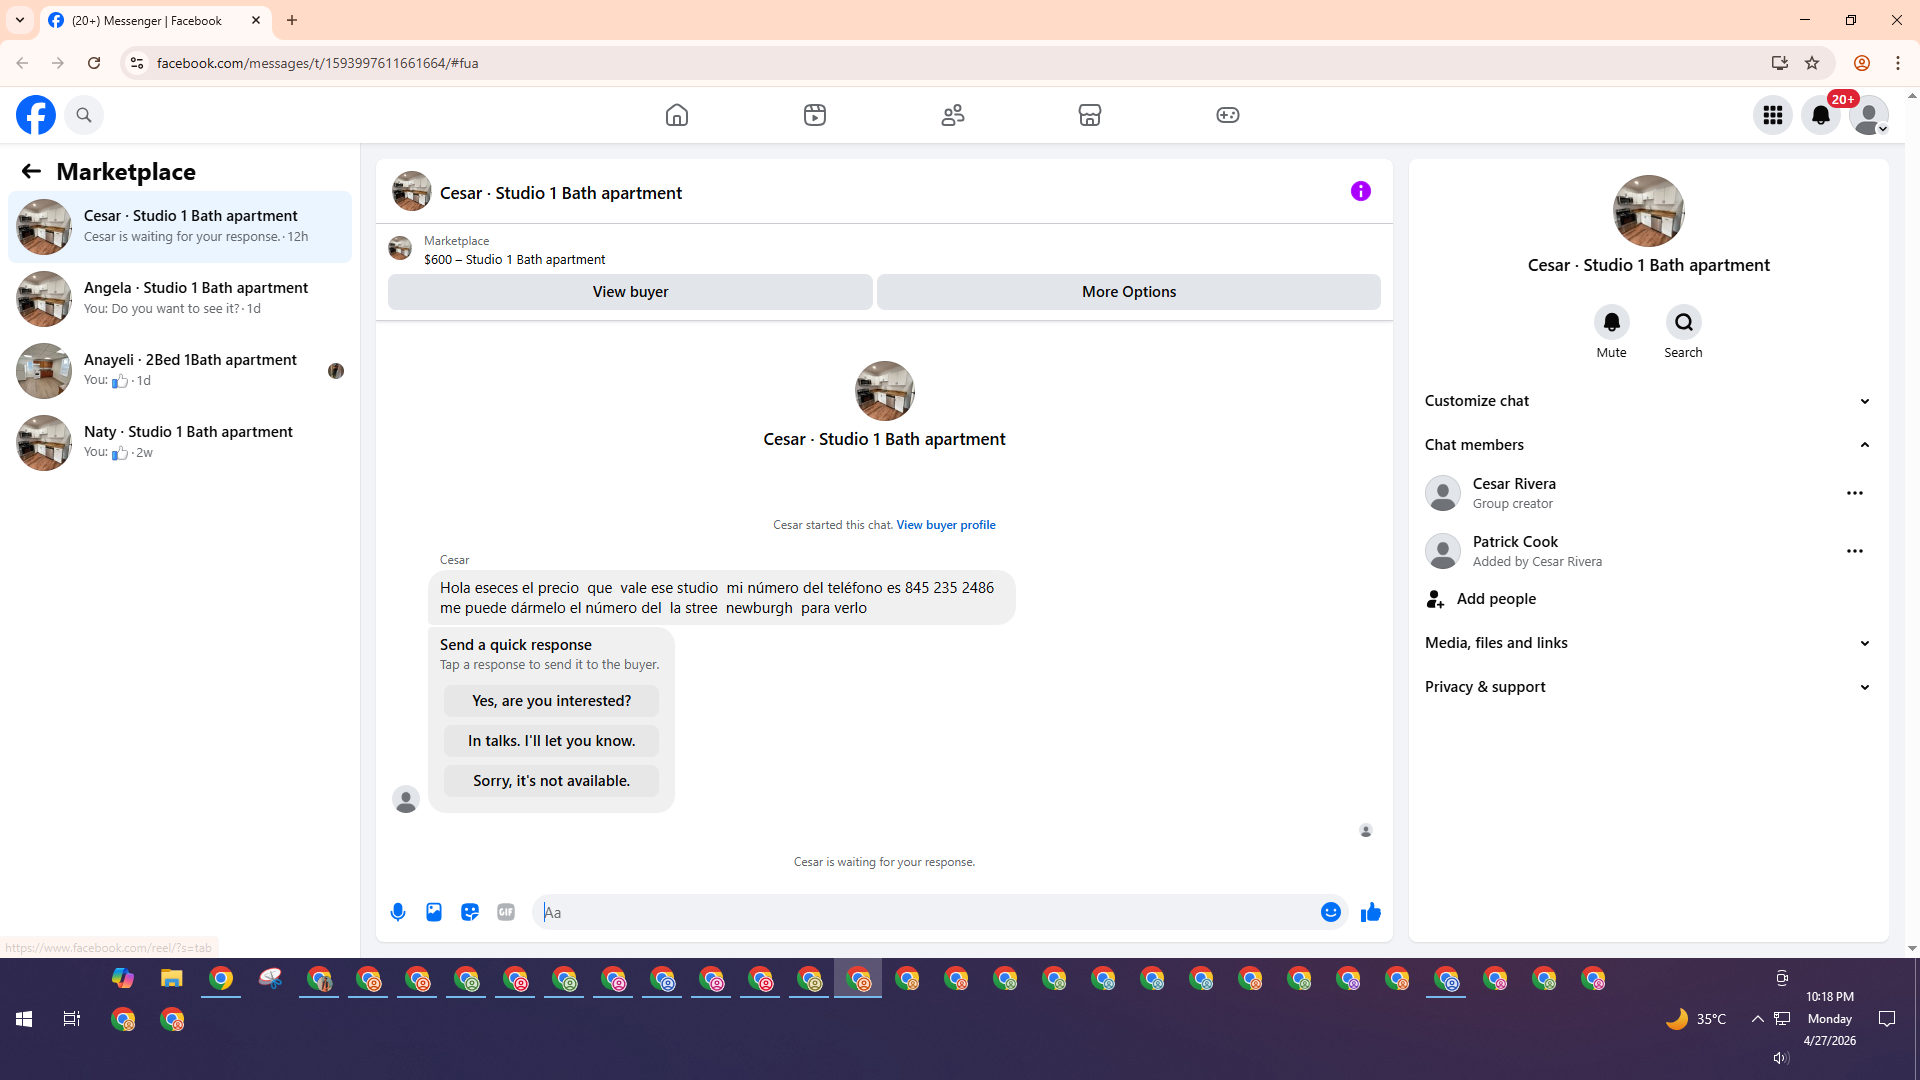Image resolution: width=1920 pixels, height=1080 pixels.
Task: Open member options for Patrick Cook
Action: coord(1855,551)
